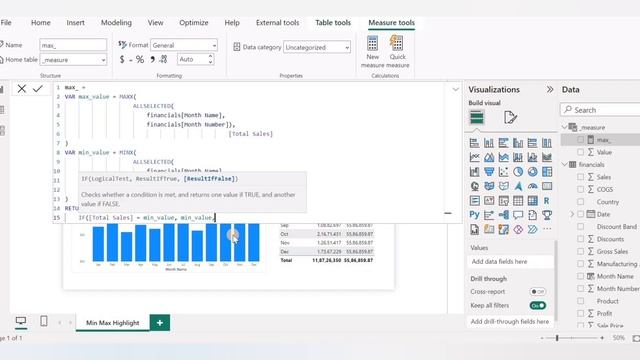
Task: Select the gauge visual
Action: [532, 186]
